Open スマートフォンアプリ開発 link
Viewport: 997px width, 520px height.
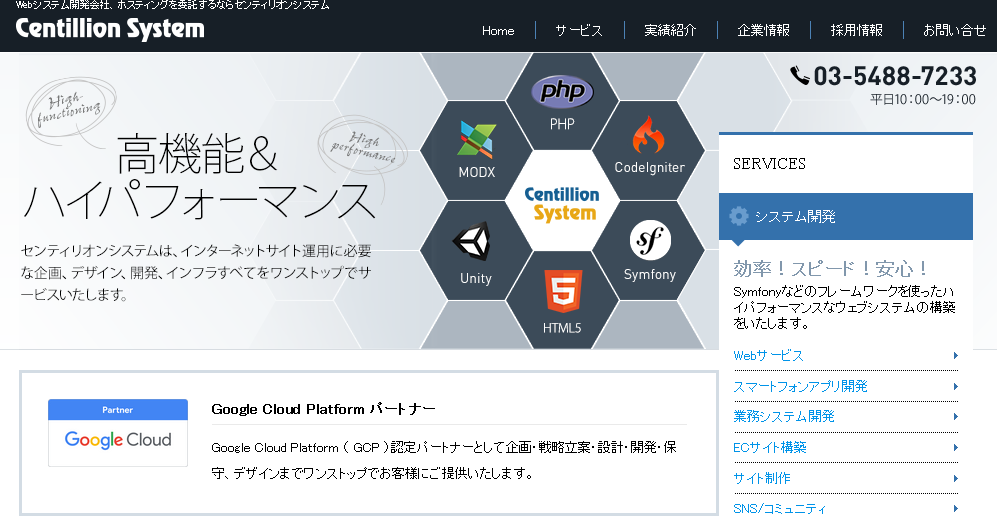tap(800, 387)
